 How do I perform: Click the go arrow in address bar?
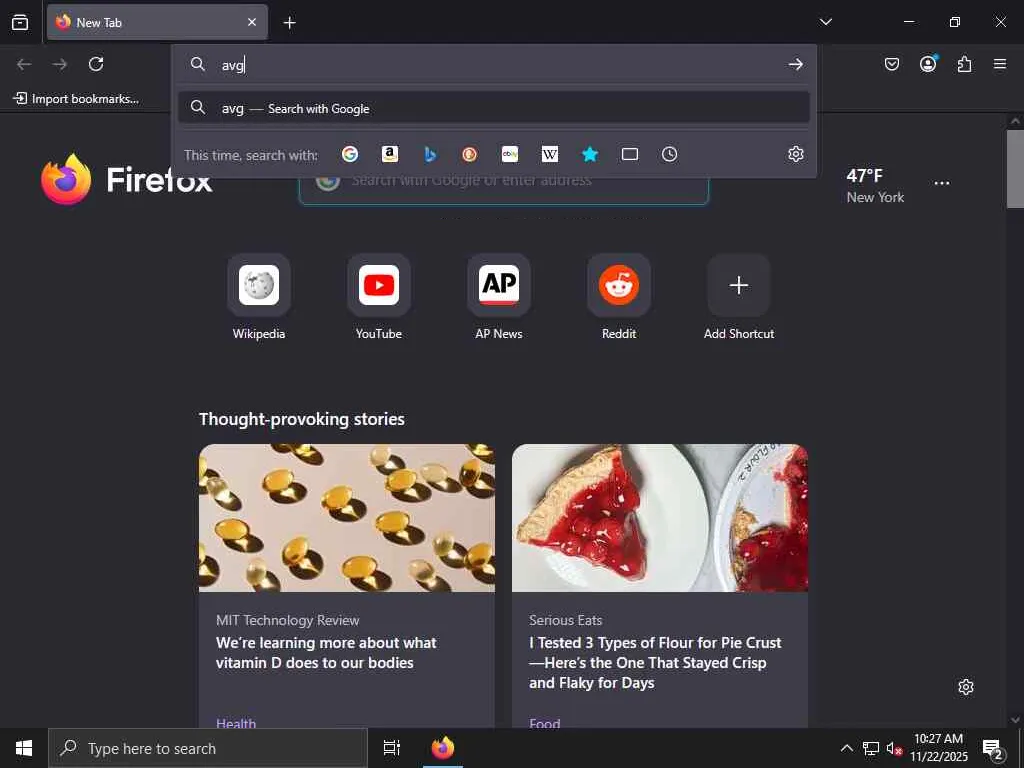[795, 64]
